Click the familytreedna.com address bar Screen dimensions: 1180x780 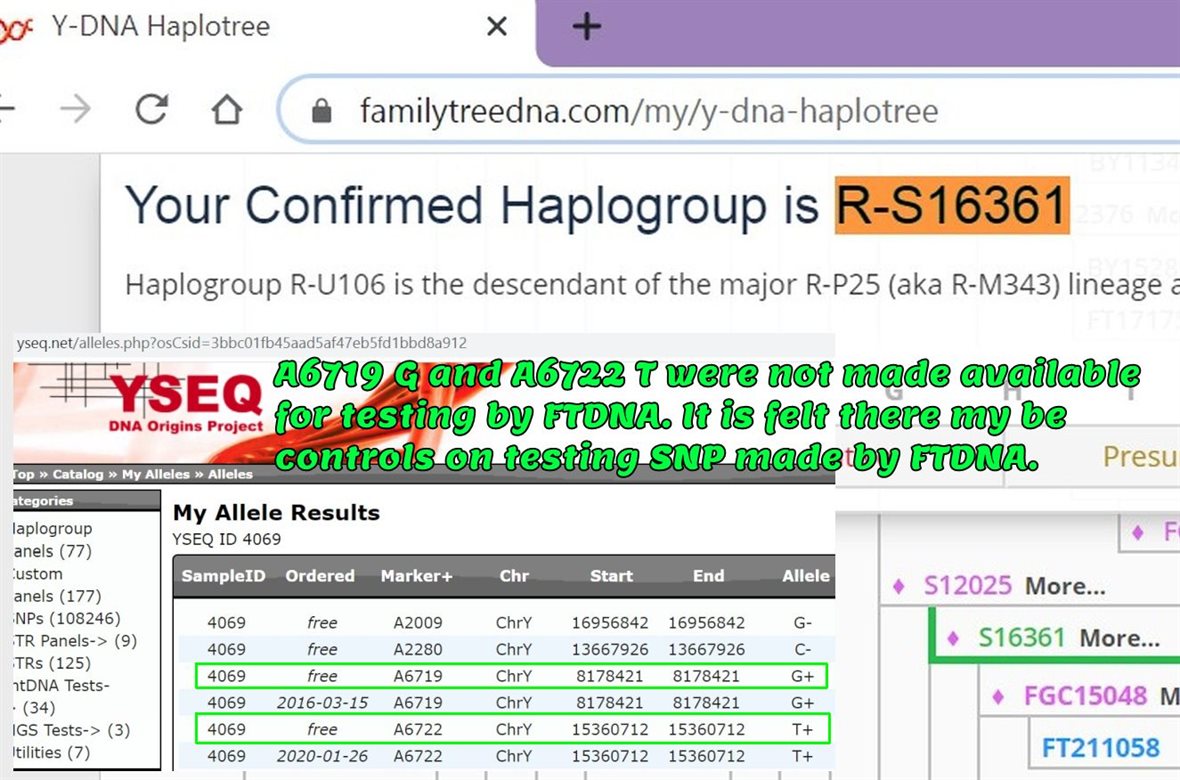coord(650,110)
